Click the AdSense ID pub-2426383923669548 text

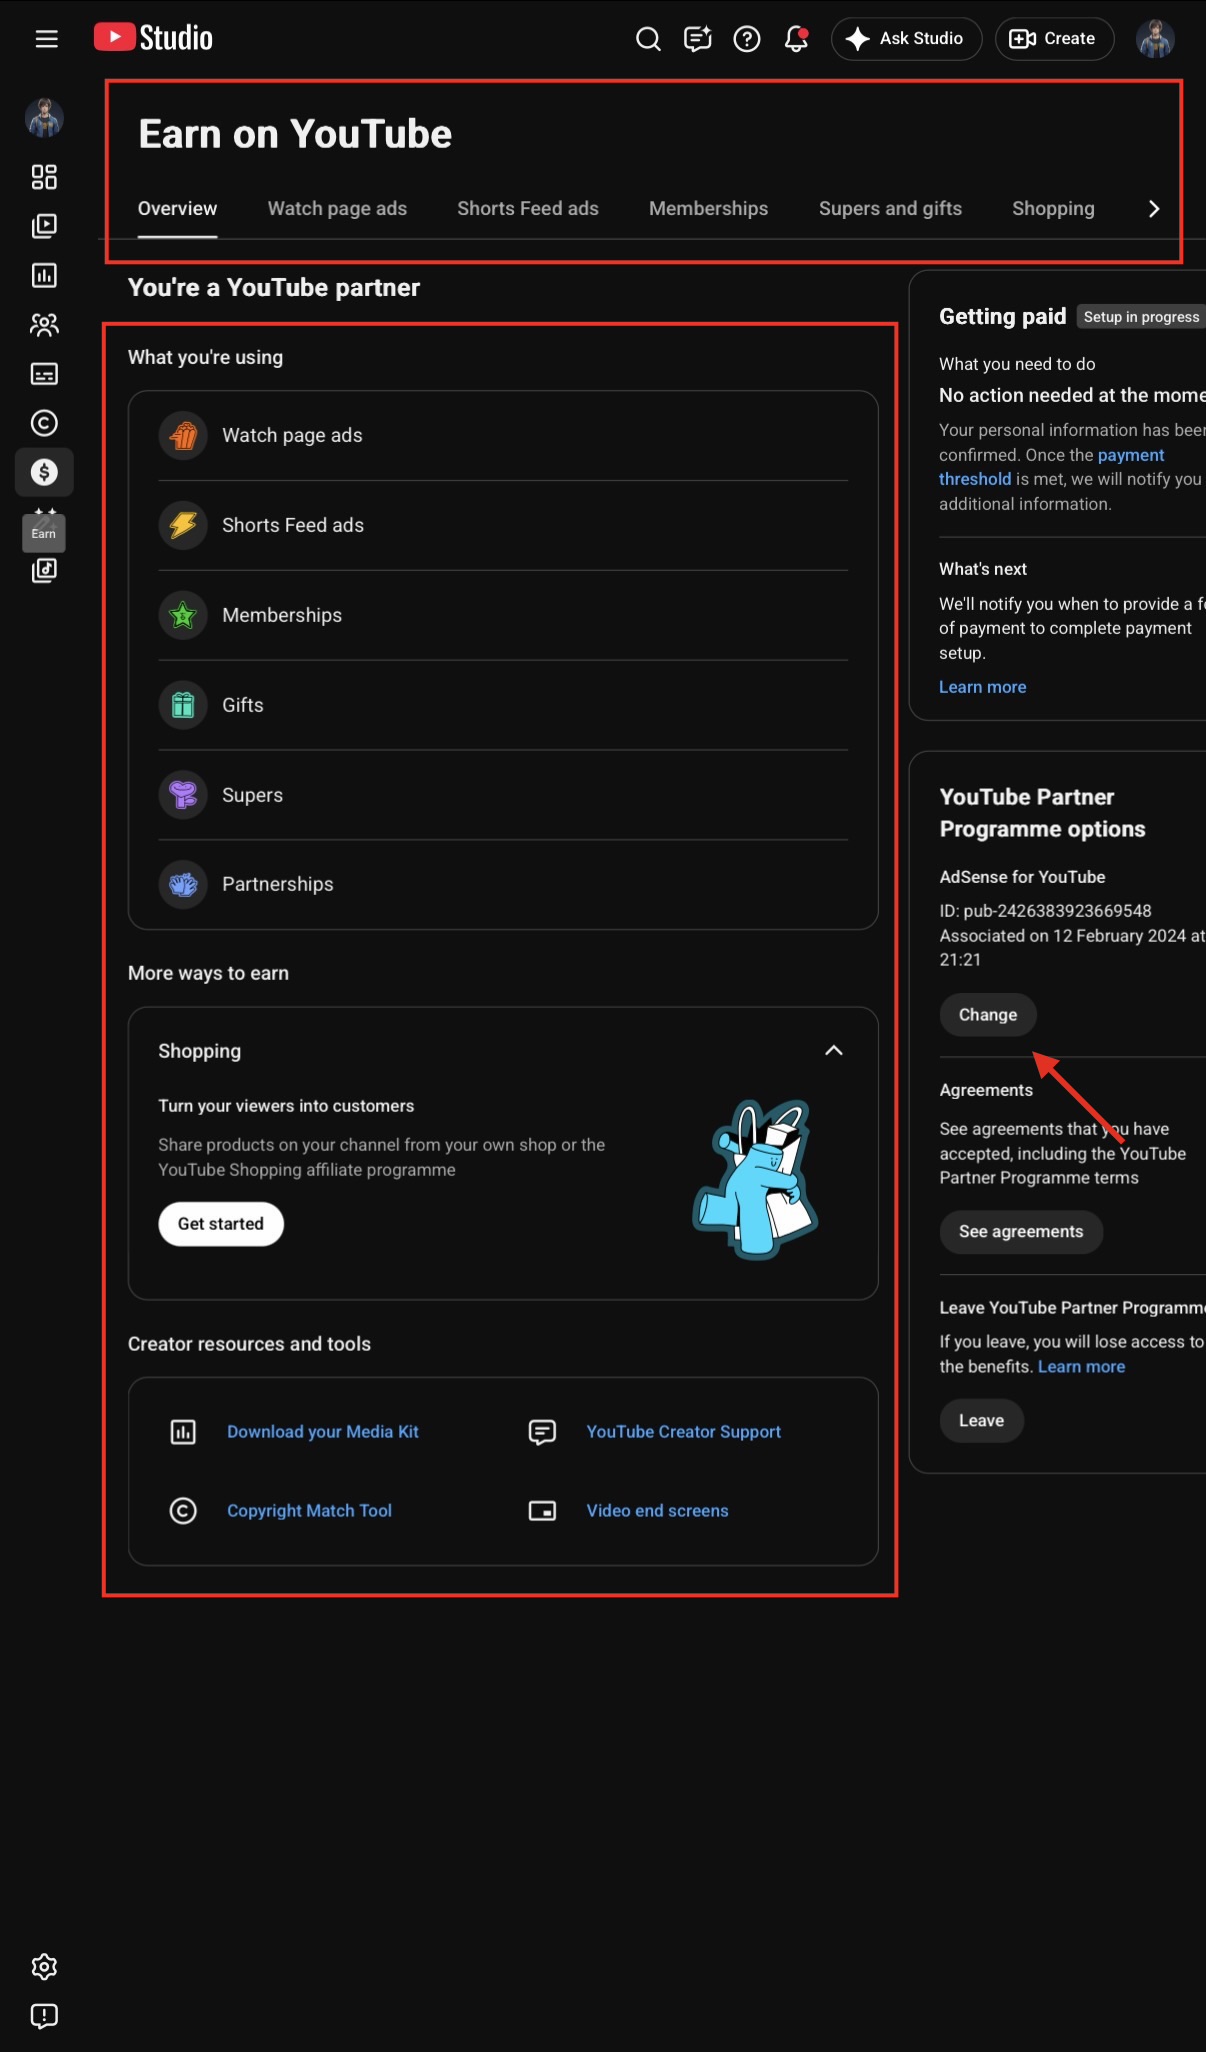tap(1045, 911)
